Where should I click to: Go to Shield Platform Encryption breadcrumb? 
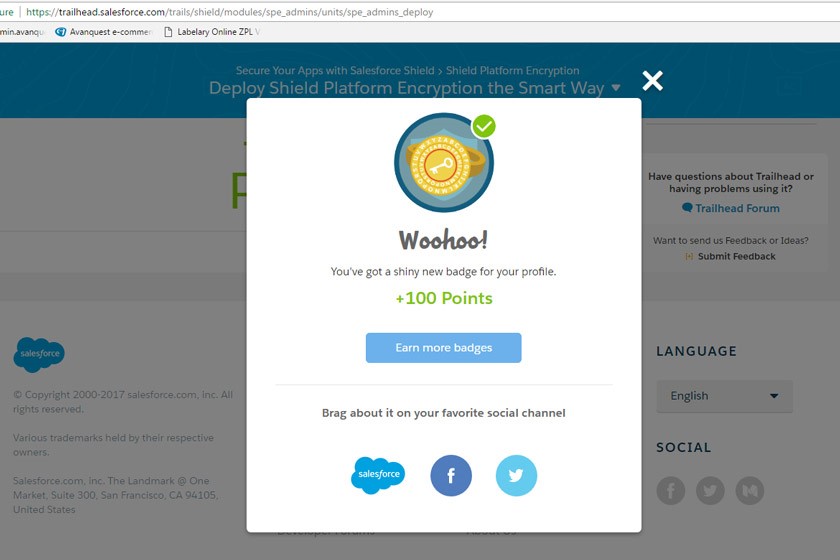(513, 70)
